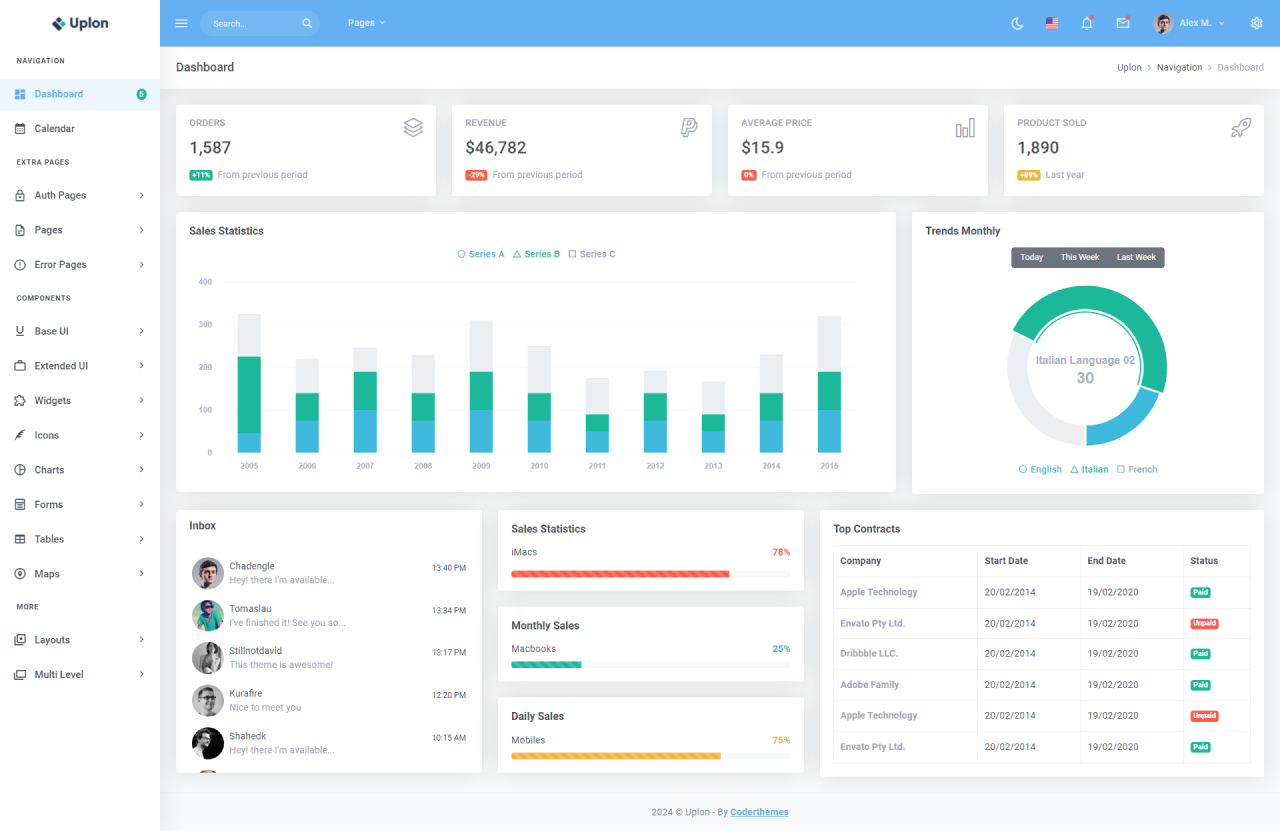Click the Calendar sidebar icon
1280x831 pixels.
20,129
